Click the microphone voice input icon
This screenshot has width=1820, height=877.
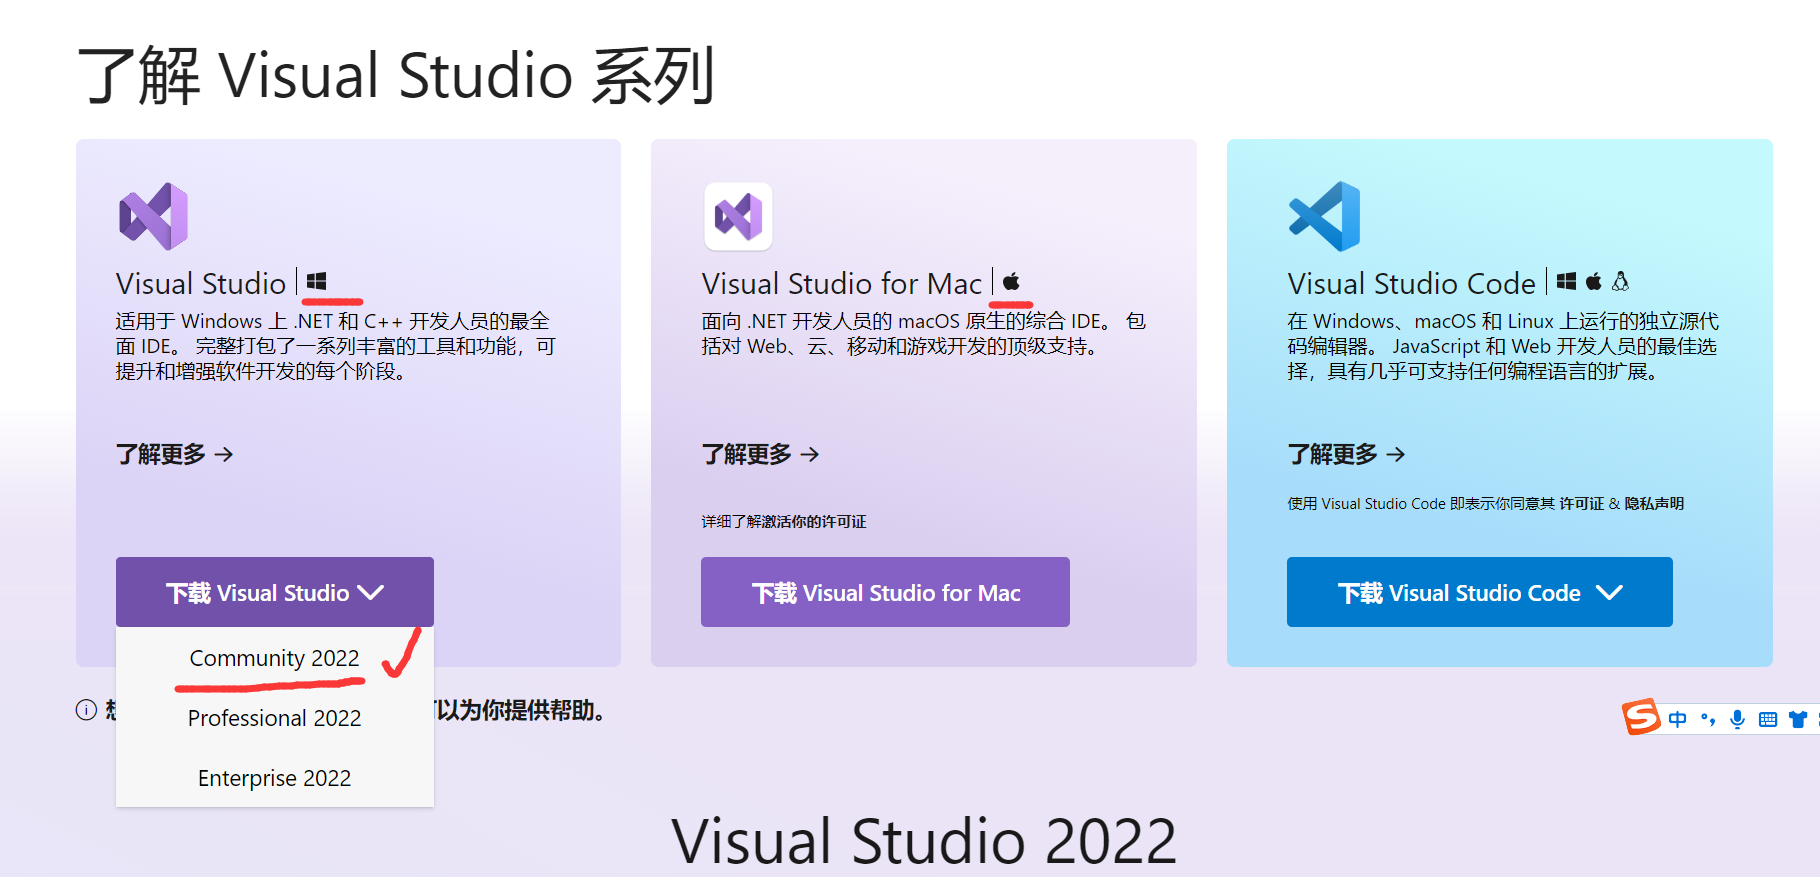pyautogui.click(x=1738, y=719)
